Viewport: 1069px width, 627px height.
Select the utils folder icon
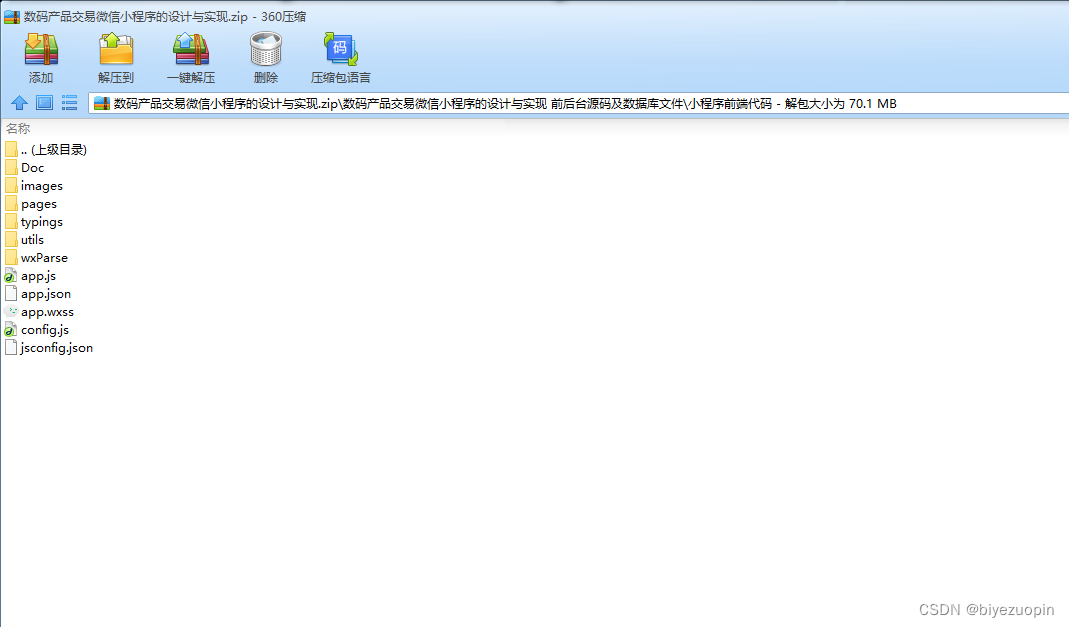[x=11, y=239]
